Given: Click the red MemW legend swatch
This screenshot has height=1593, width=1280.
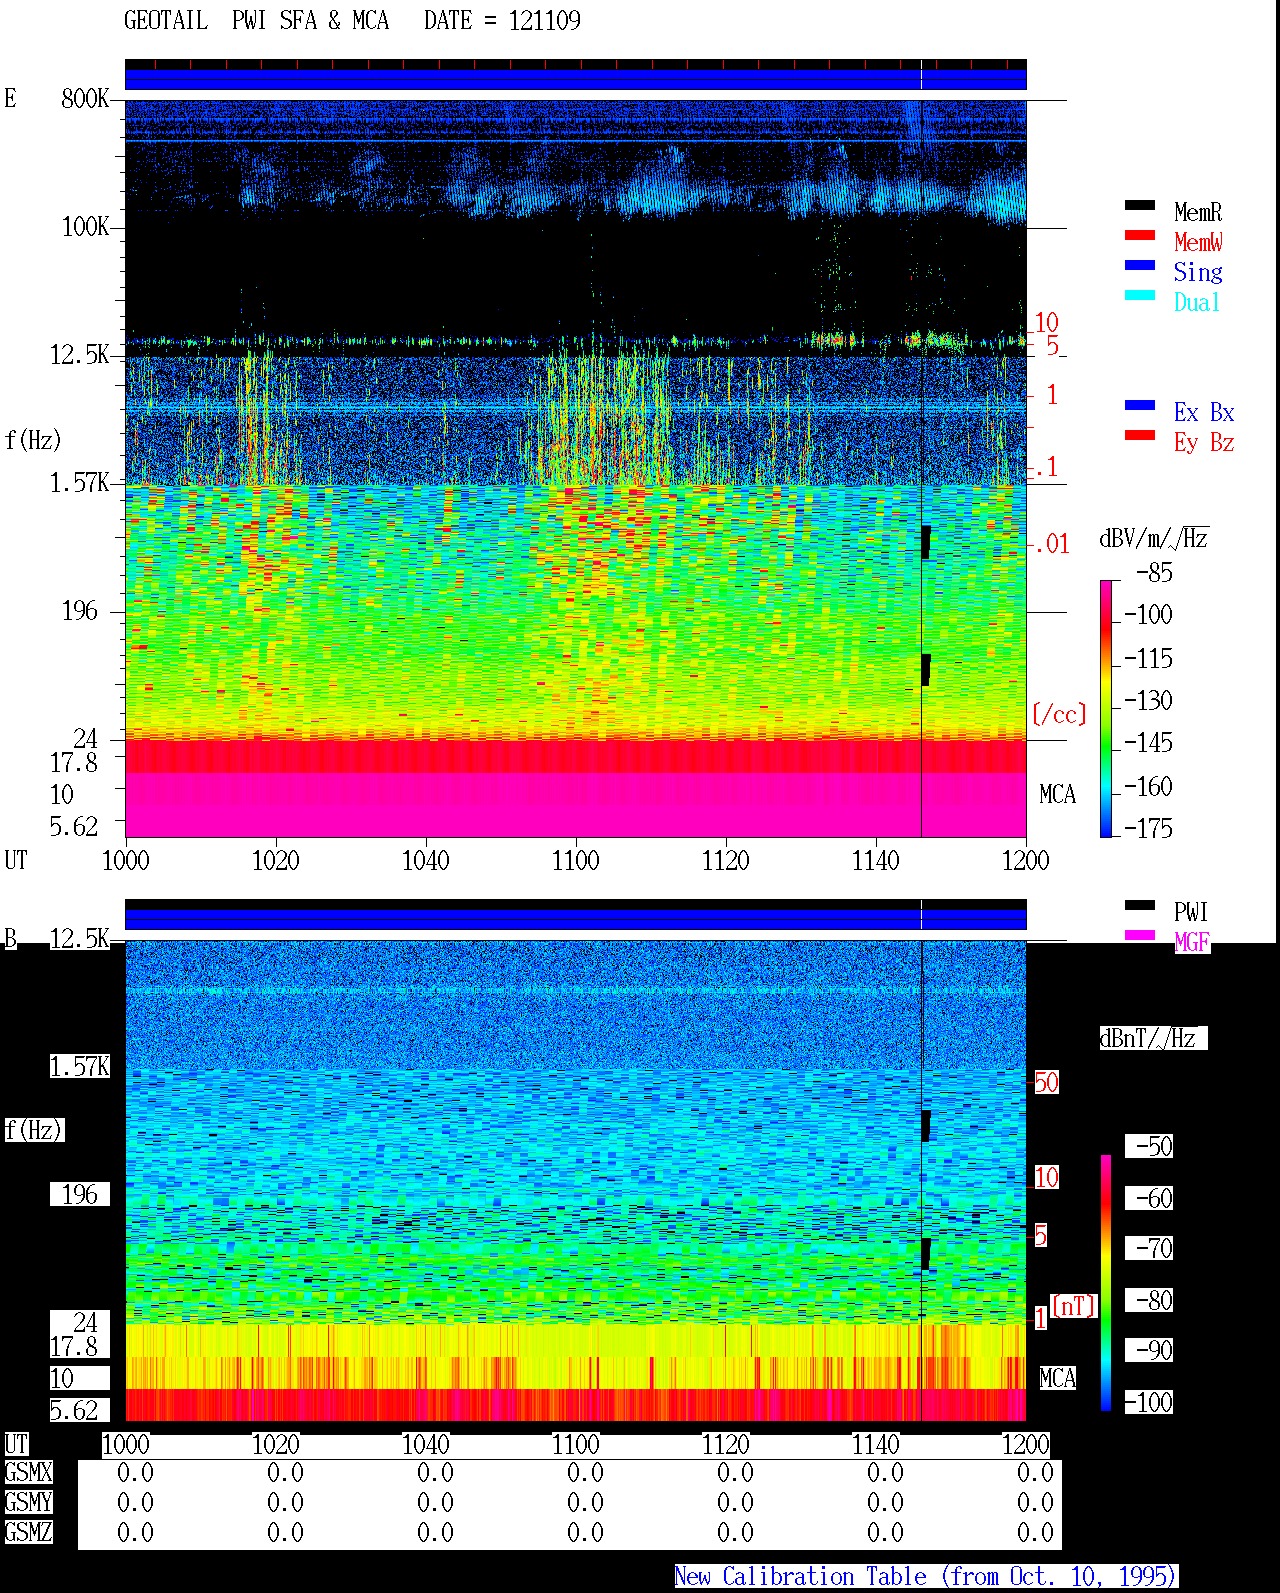Looking at the screenshot, I should point(1139,235).
